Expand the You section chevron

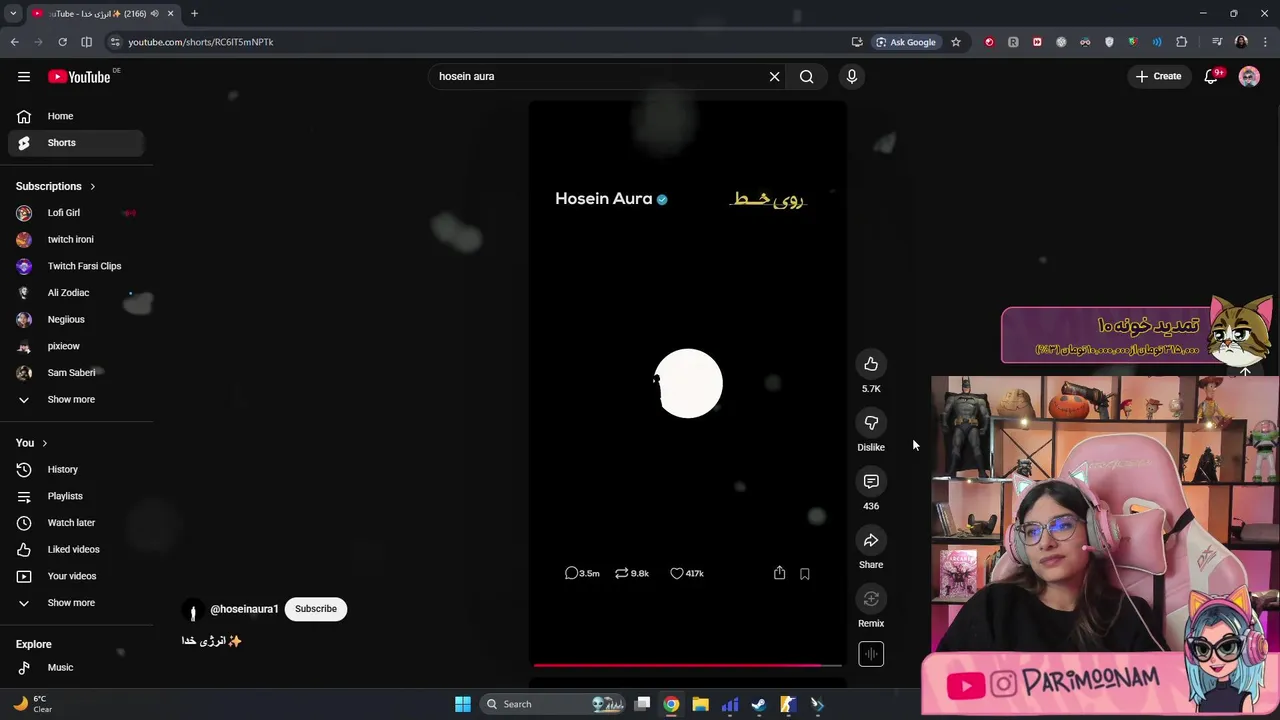pos(44,443)
